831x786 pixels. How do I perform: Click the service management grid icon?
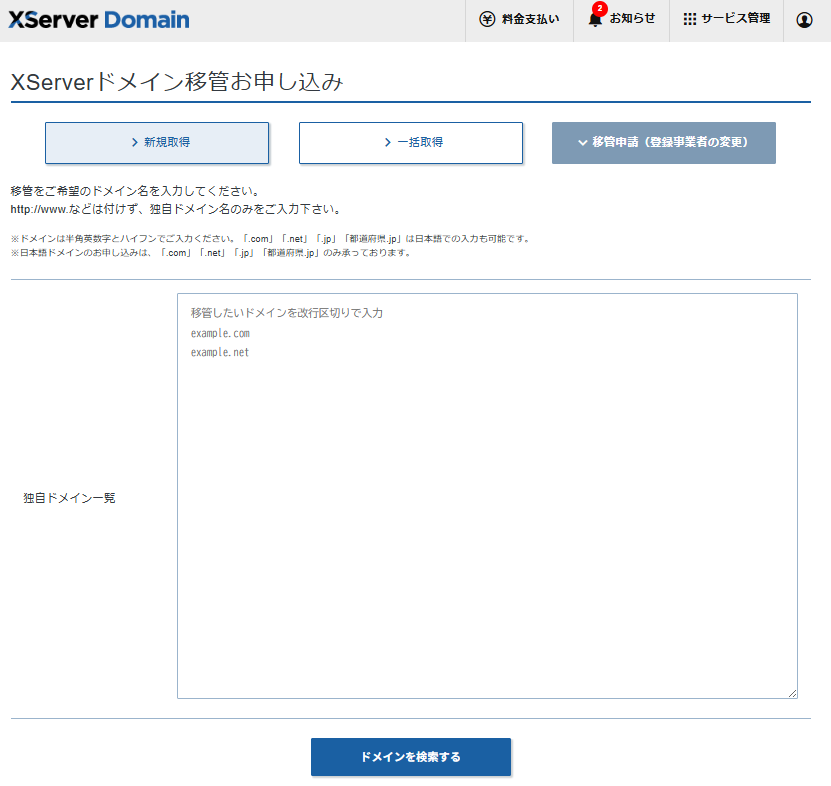[x=690, y=20]
